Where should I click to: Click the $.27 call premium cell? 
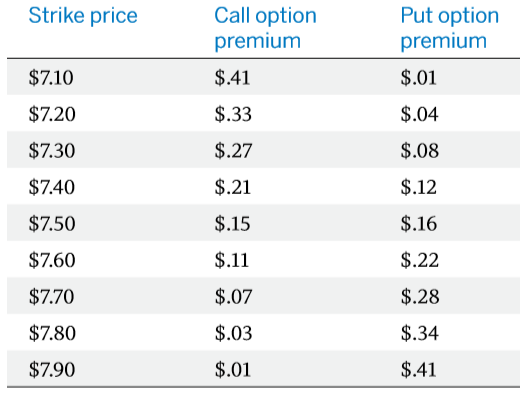pos(233,150)
